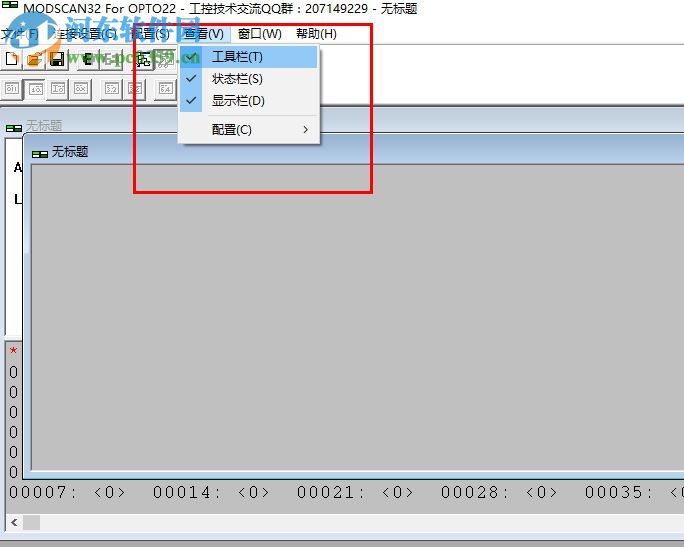The image size is (684, 547).
Task: Open the 连接设置(C) menu
Action: pyautogui.click(x=84, y=34)
